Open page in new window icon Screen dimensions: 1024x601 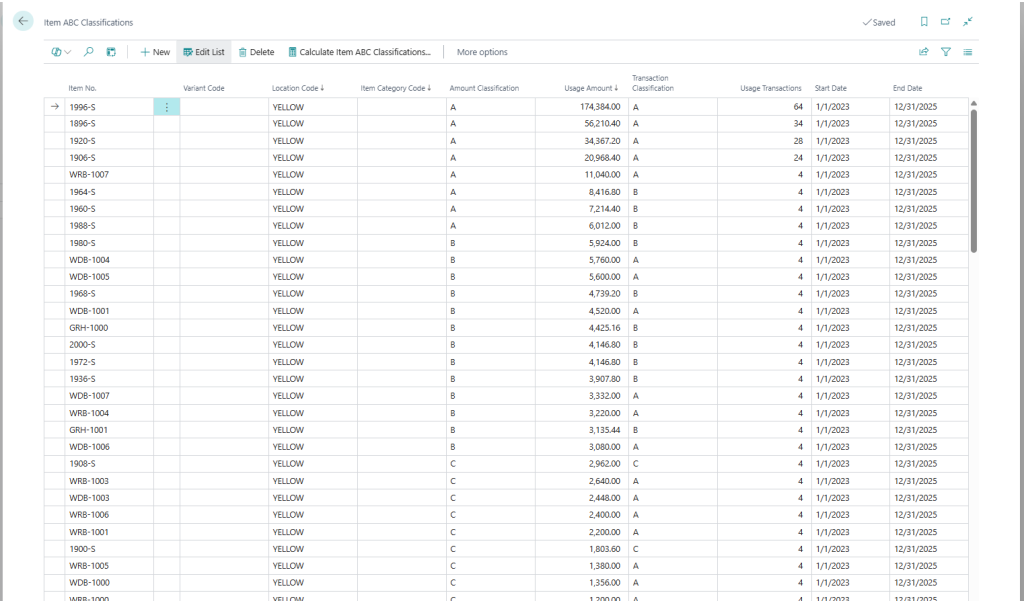click(945, 22)
